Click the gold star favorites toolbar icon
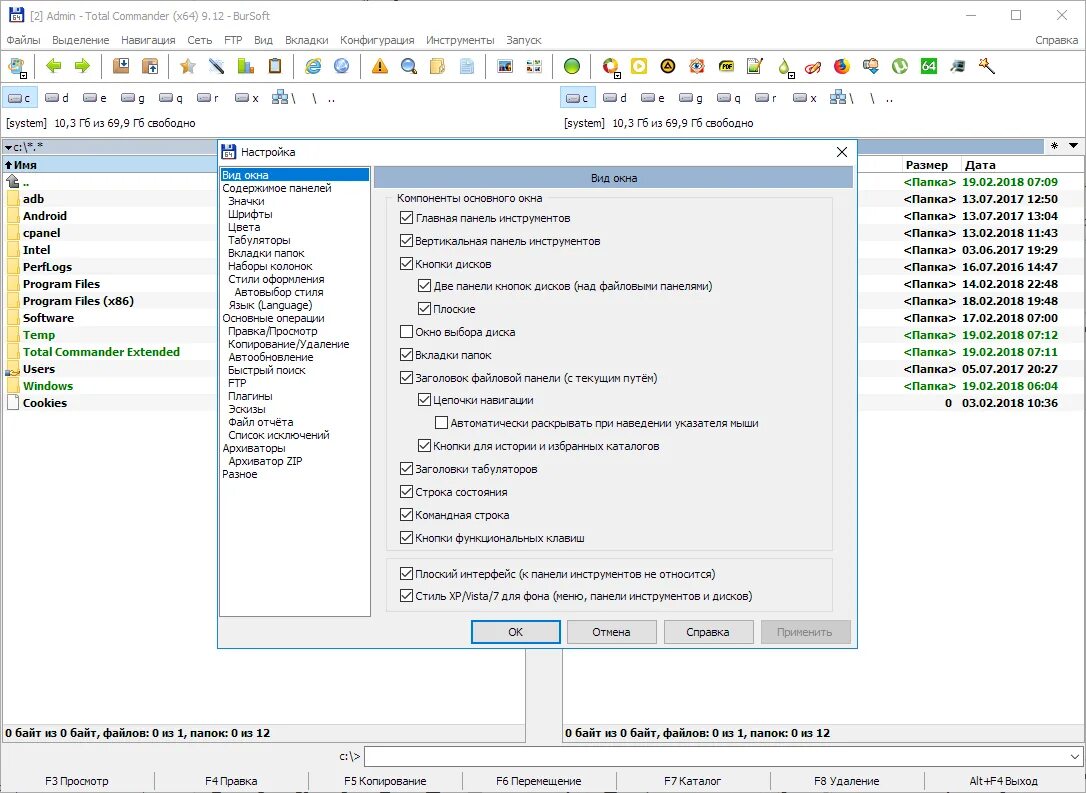This screenshot has height=793, width=1086. (188, 66)
